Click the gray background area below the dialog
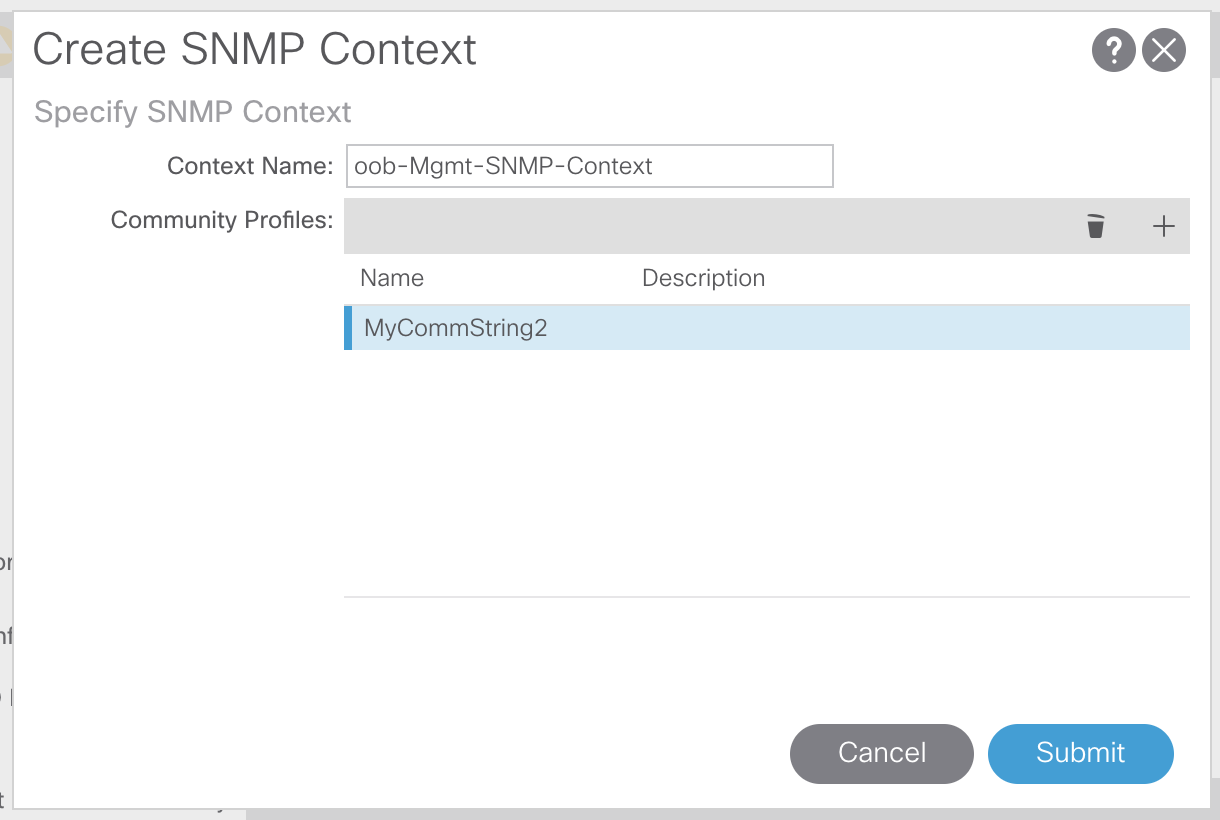1220x820 pixels. pyautogui.click(x=700, y=814)
